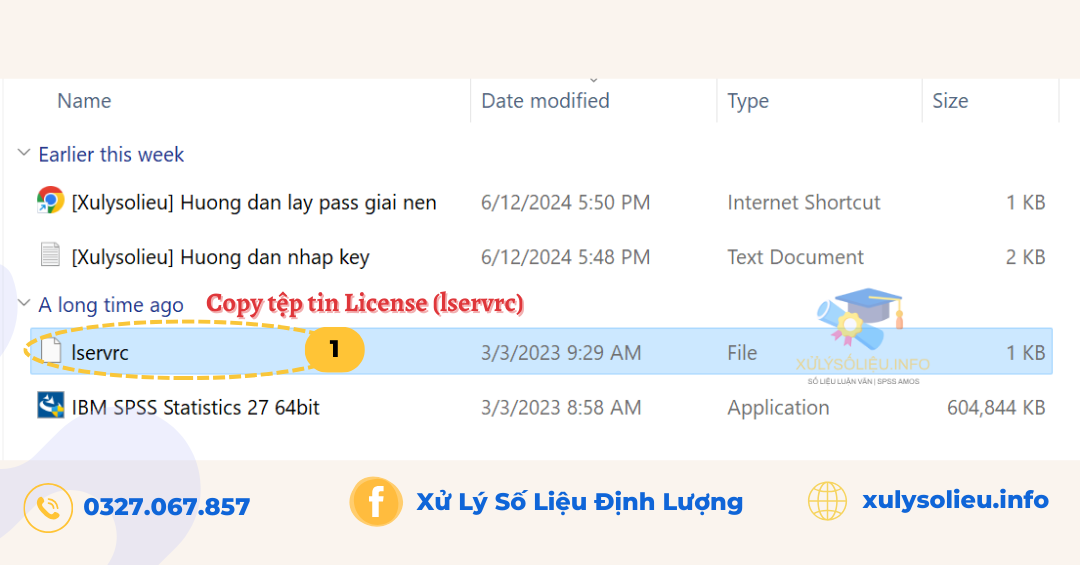
Task: Select the lservrc file name
Action: [100, 353]
